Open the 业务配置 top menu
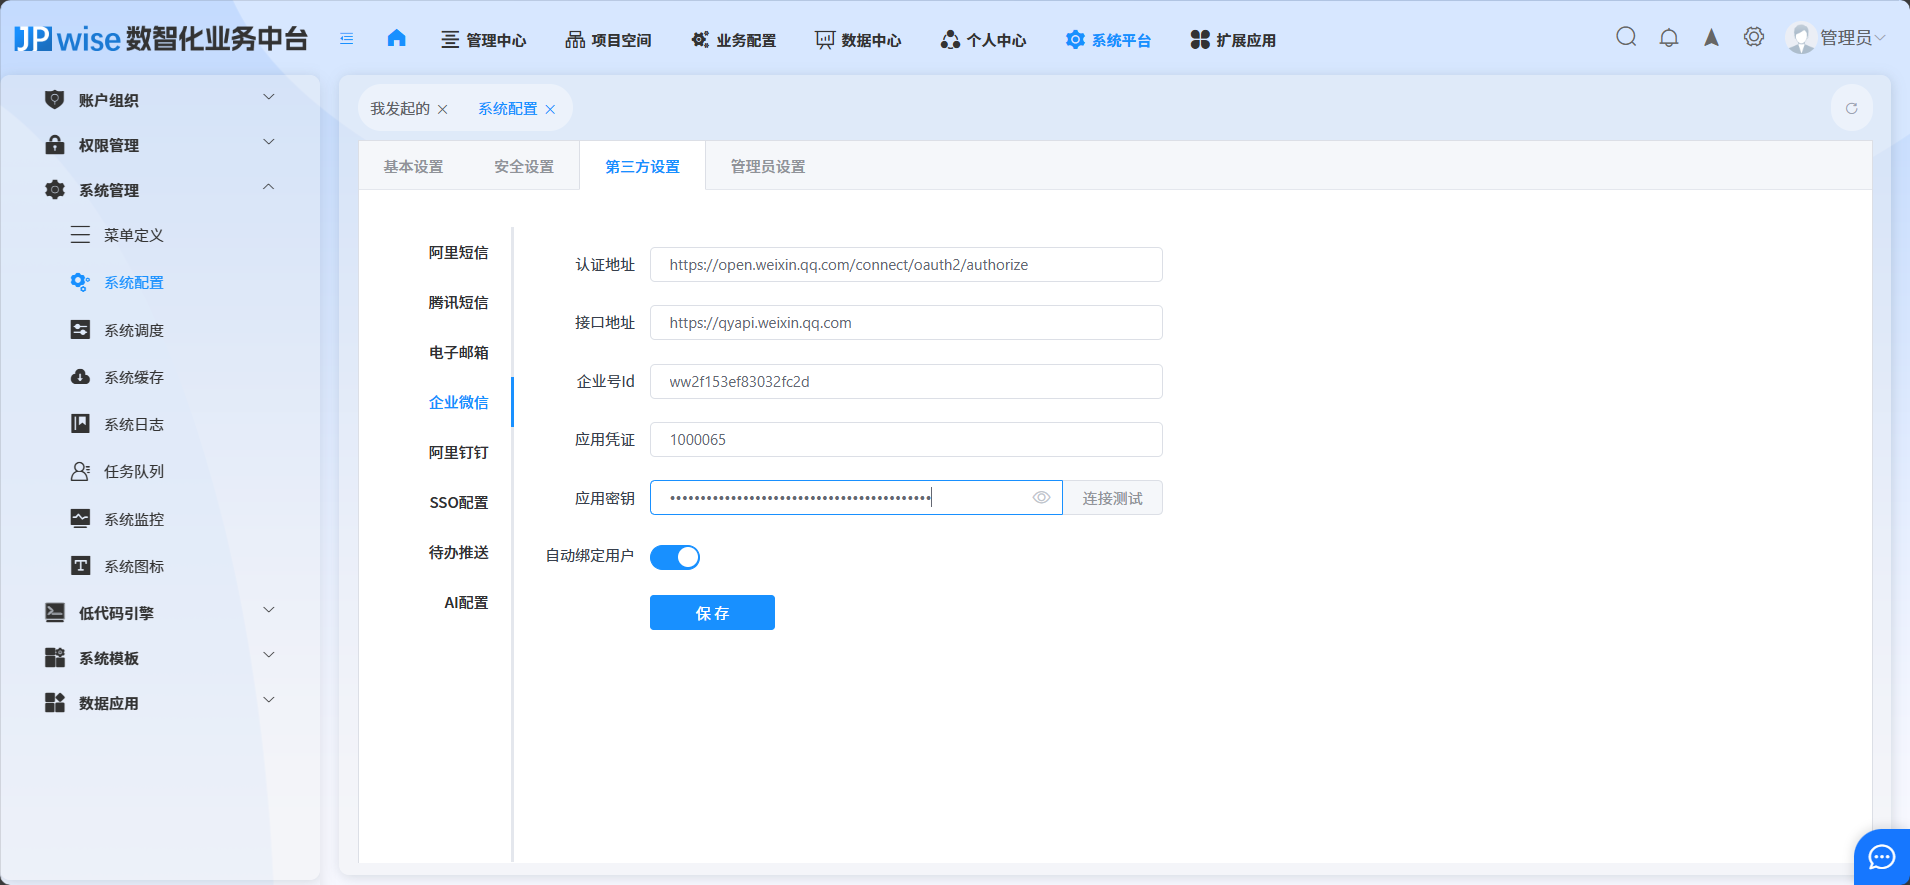 tap(733, 40)
